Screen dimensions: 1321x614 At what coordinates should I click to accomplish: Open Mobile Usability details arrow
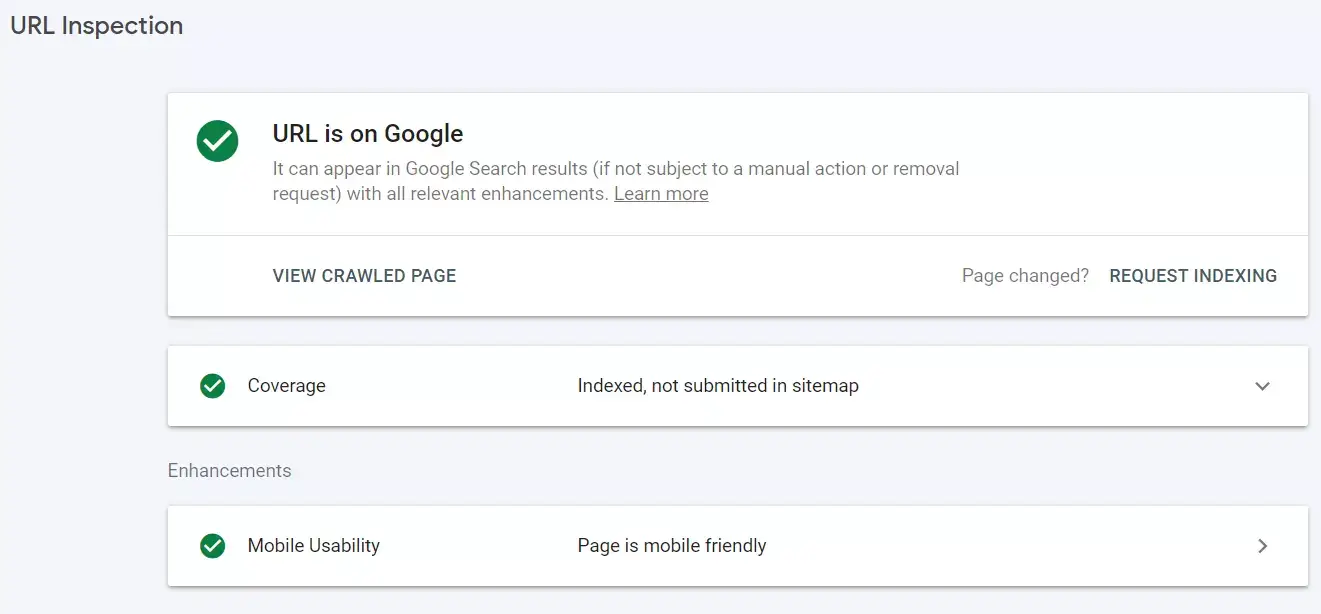[1262, 546]
